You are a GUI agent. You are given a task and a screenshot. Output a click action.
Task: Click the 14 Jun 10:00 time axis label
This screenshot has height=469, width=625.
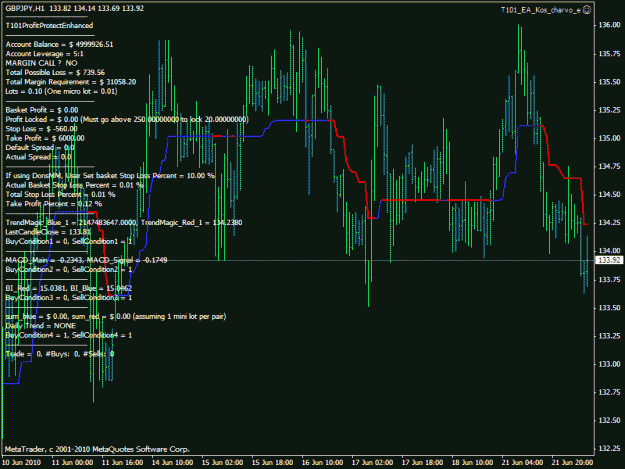click(173, 462)
